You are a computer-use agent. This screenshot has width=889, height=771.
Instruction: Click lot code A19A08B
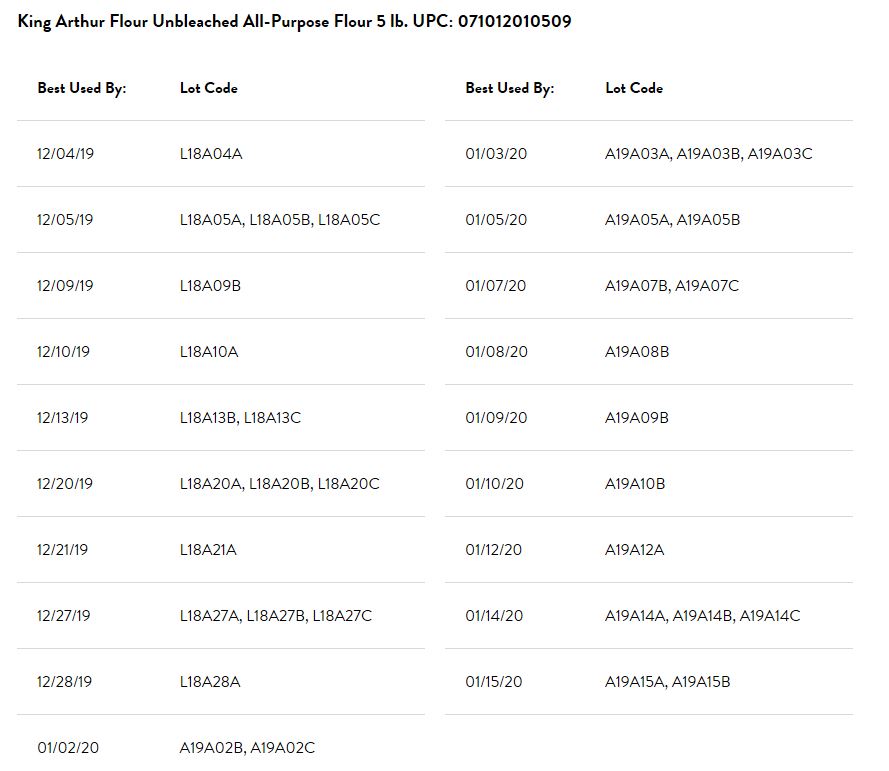637,352
